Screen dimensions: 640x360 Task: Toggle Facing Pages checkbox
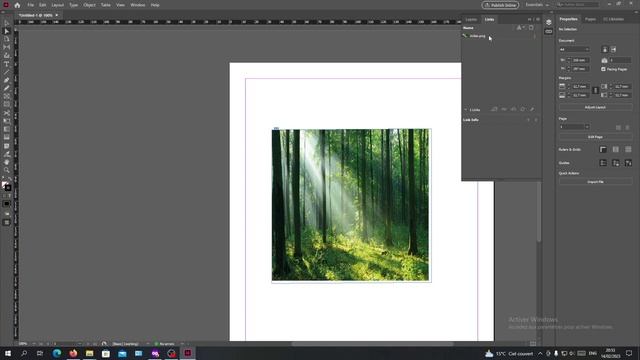tap(603, 69)
